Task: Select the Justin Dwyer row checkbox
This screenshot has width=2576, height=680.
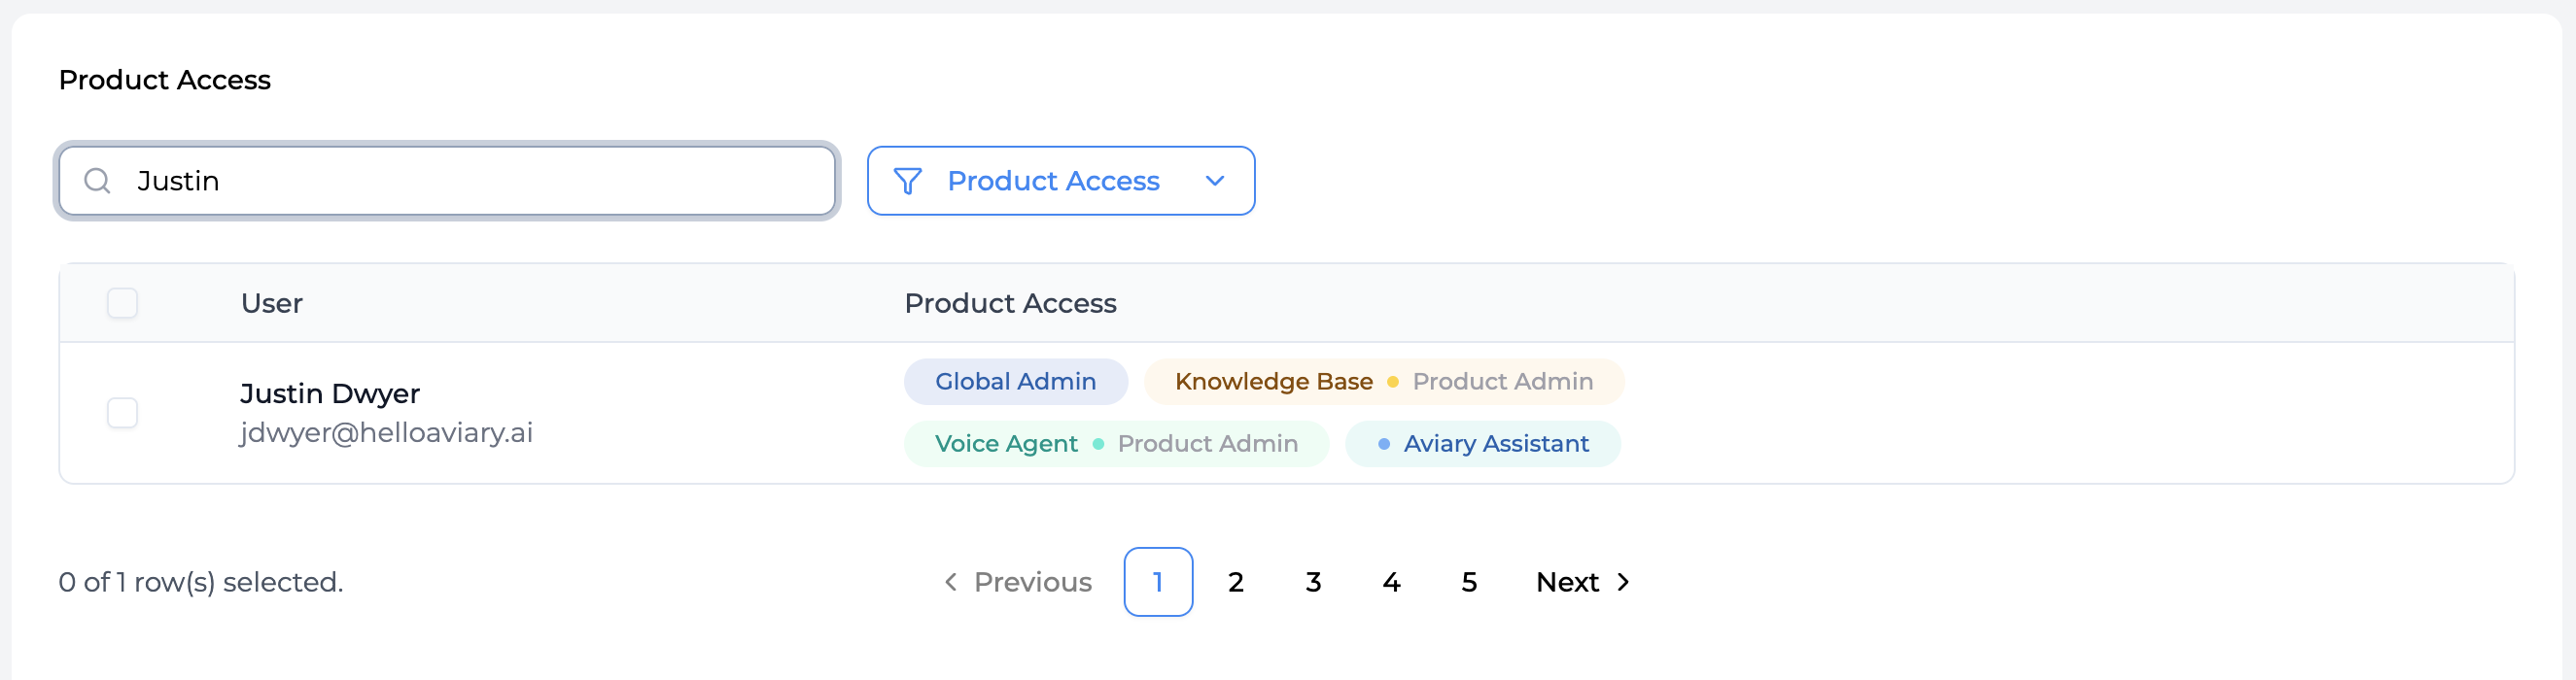Action: [122, 413]
